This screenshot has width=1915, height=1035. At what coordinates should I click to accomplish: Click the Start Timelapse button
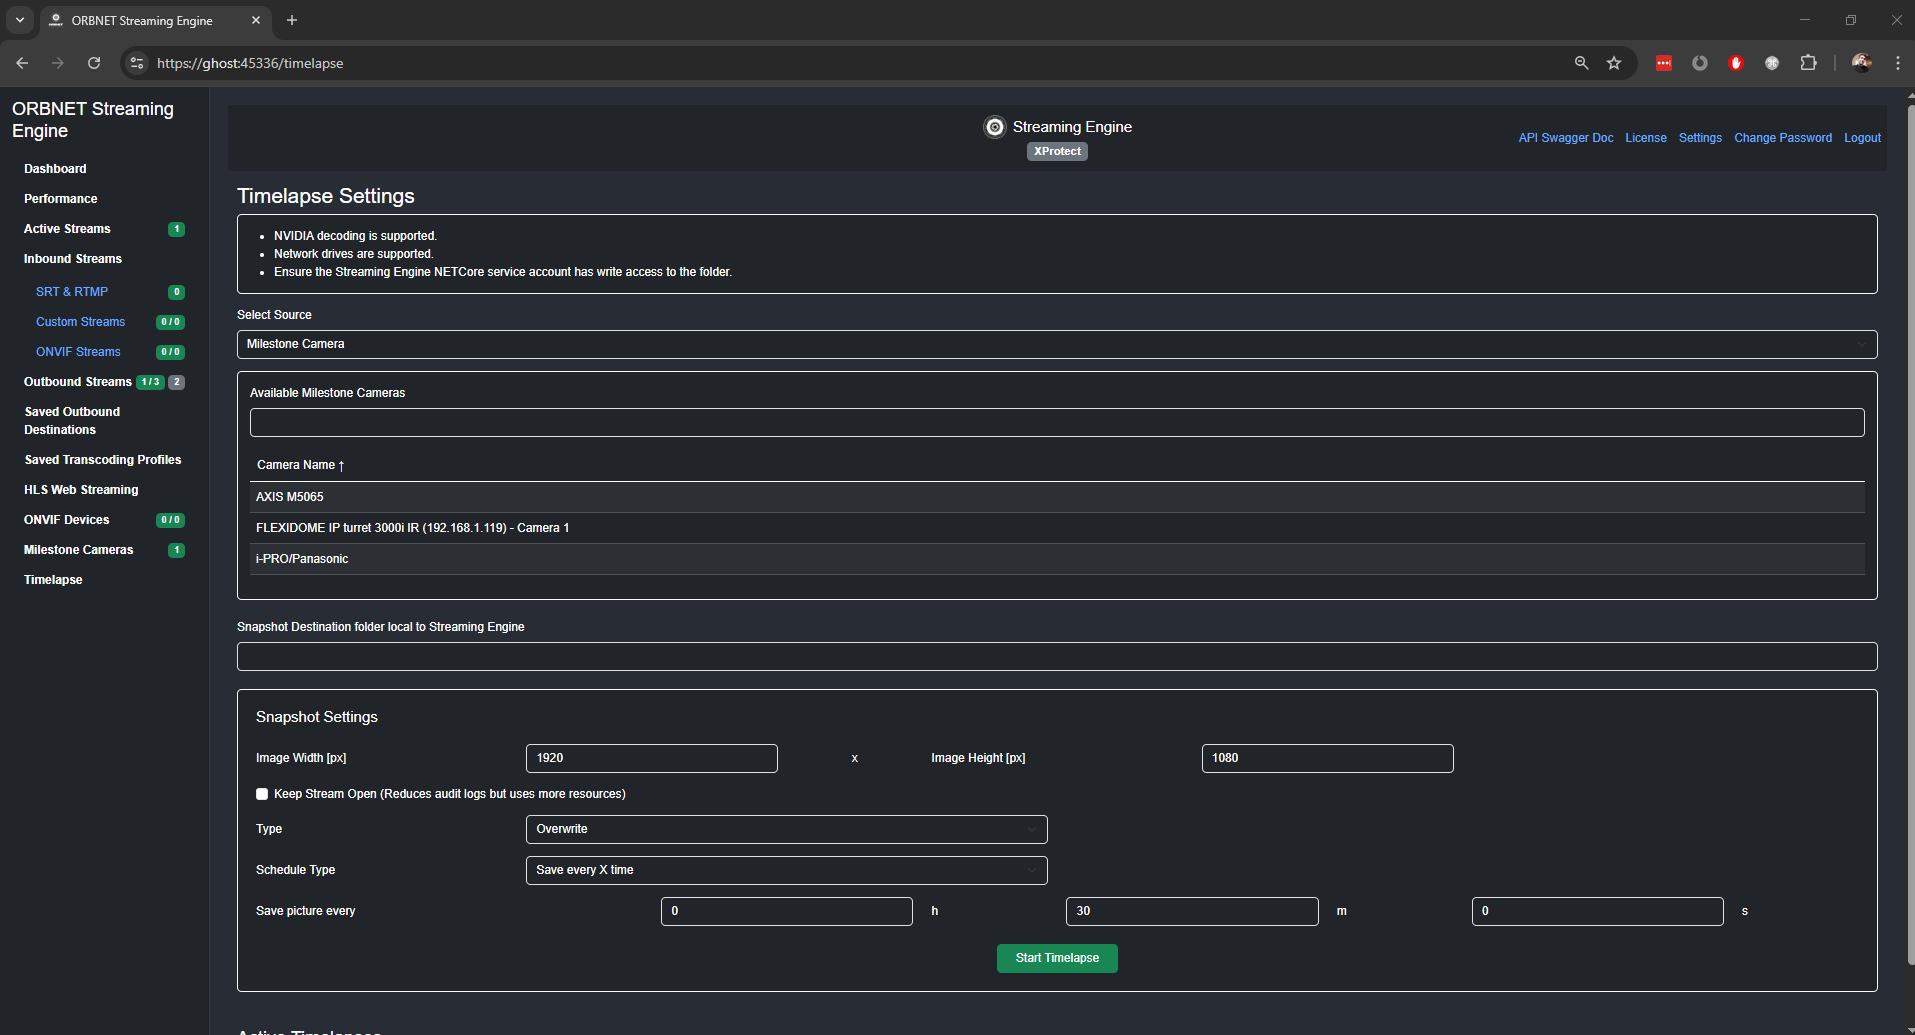coord(1057,958)
